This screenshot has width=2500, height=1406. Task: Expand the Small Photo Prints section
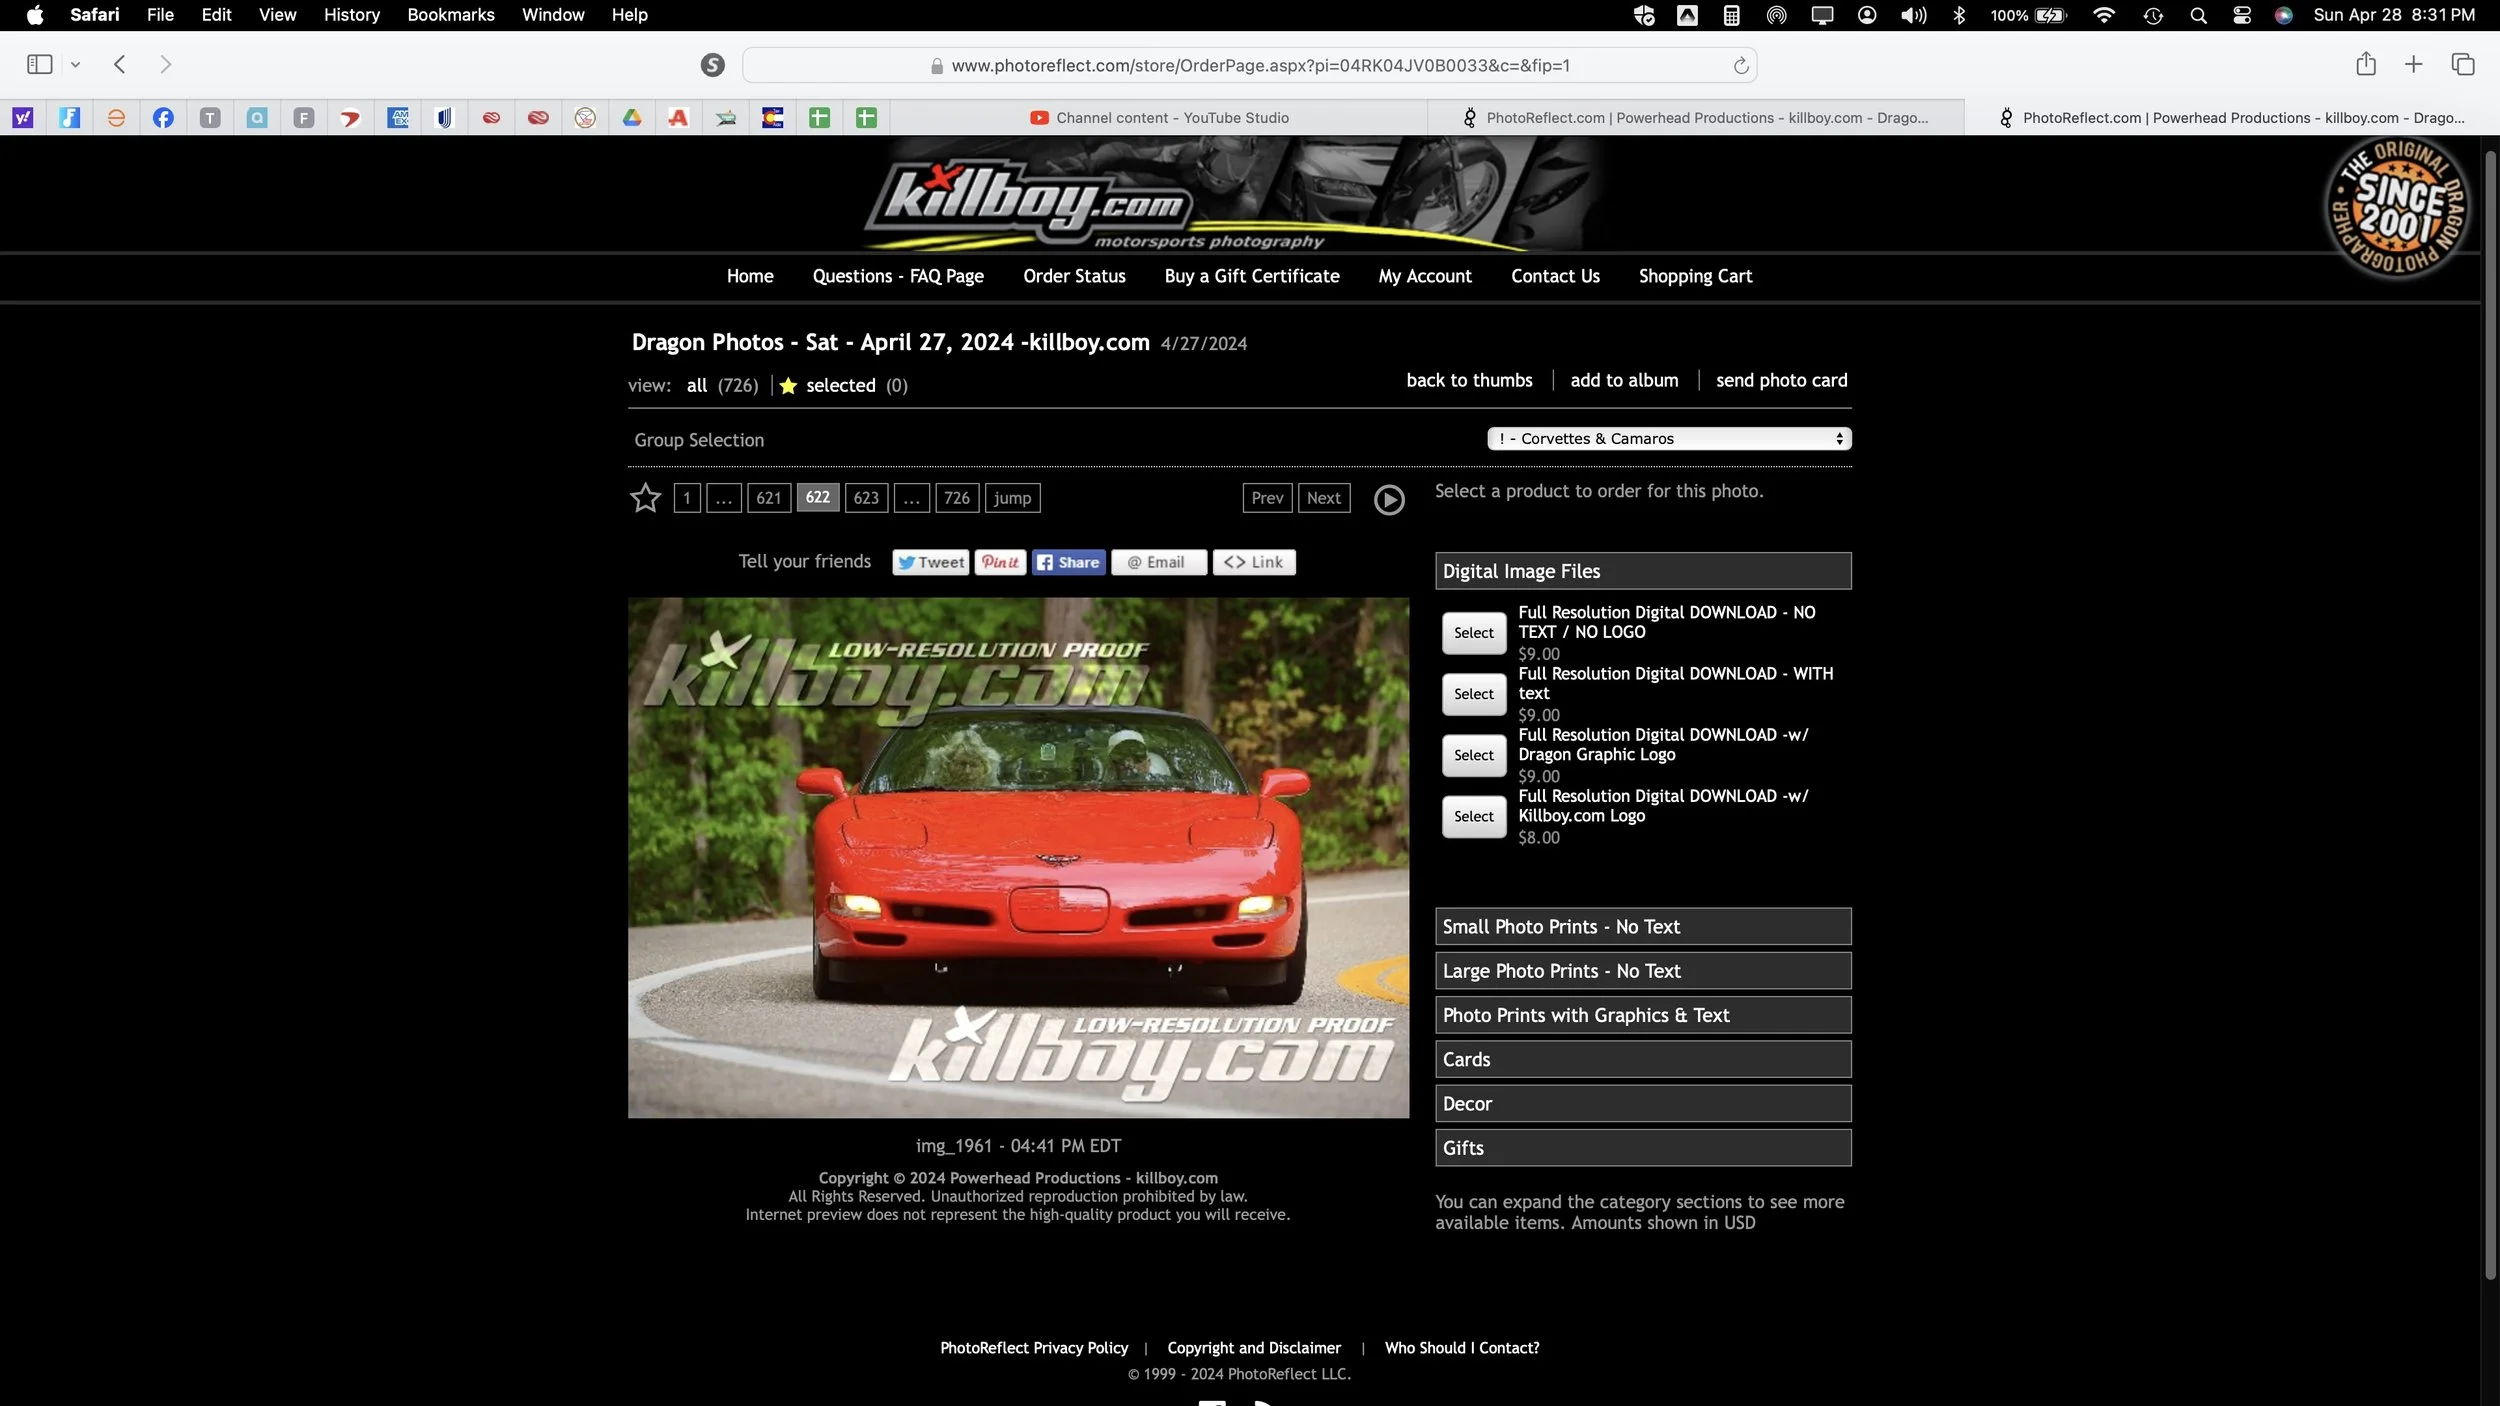(1642, 927)
